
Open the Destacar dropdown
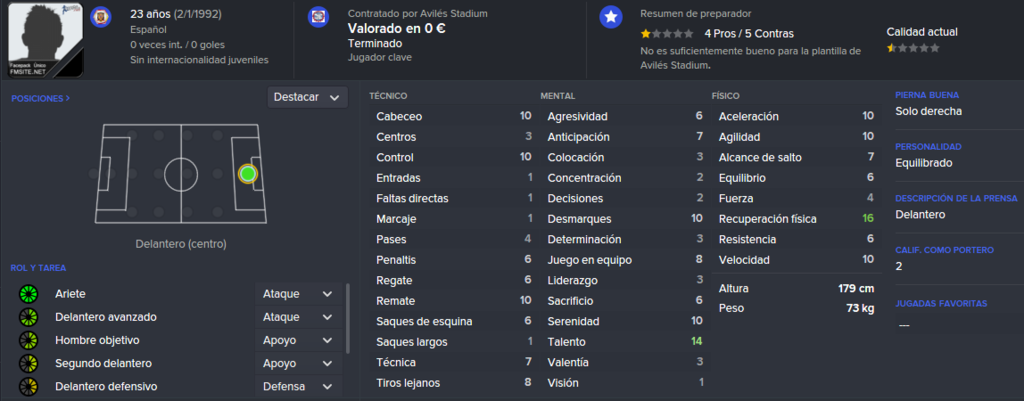click(x=307, y=97)
